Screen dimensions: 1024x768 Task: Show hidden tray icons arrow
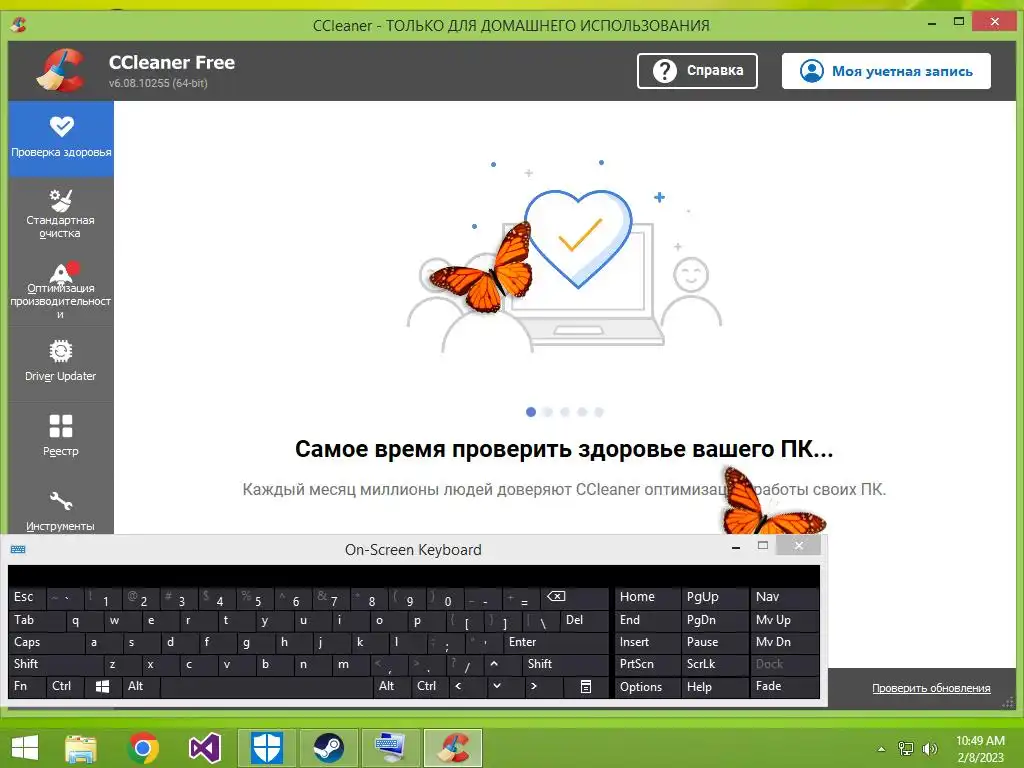[x=882, y=749]
